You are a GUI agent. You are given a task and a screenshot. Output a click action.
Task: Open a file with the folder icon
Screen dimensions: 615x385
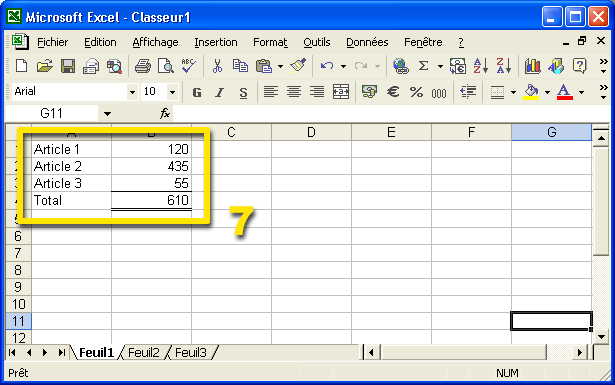click(45, 66)
